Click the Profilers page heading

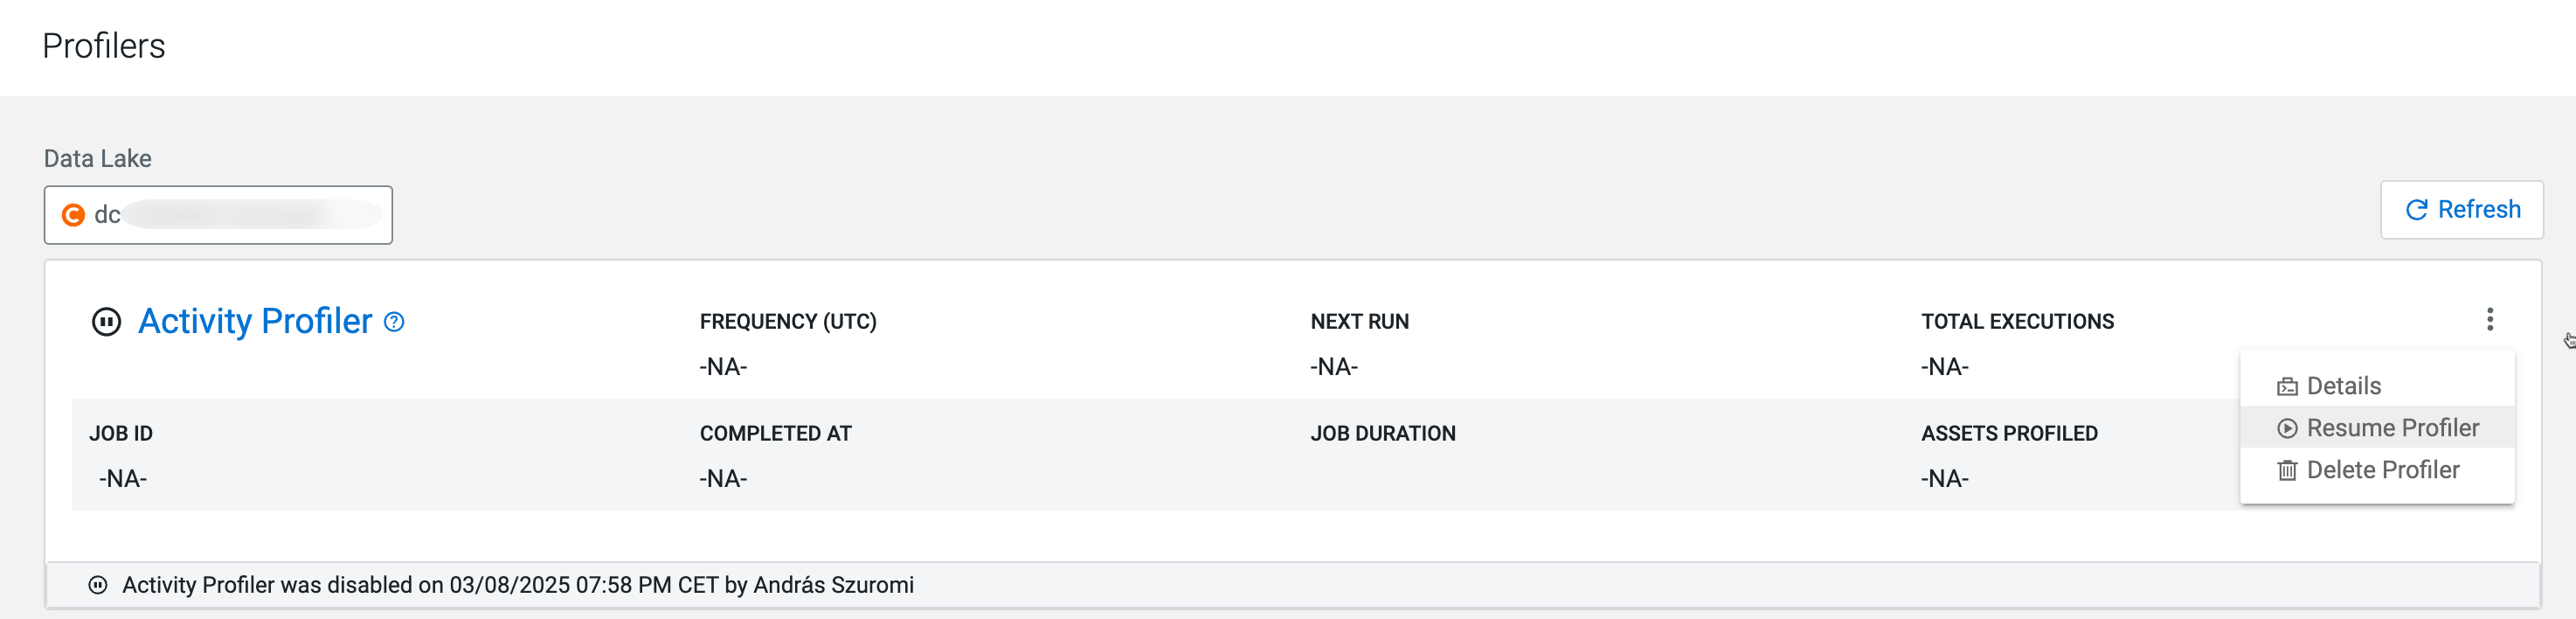coord(104,46)
